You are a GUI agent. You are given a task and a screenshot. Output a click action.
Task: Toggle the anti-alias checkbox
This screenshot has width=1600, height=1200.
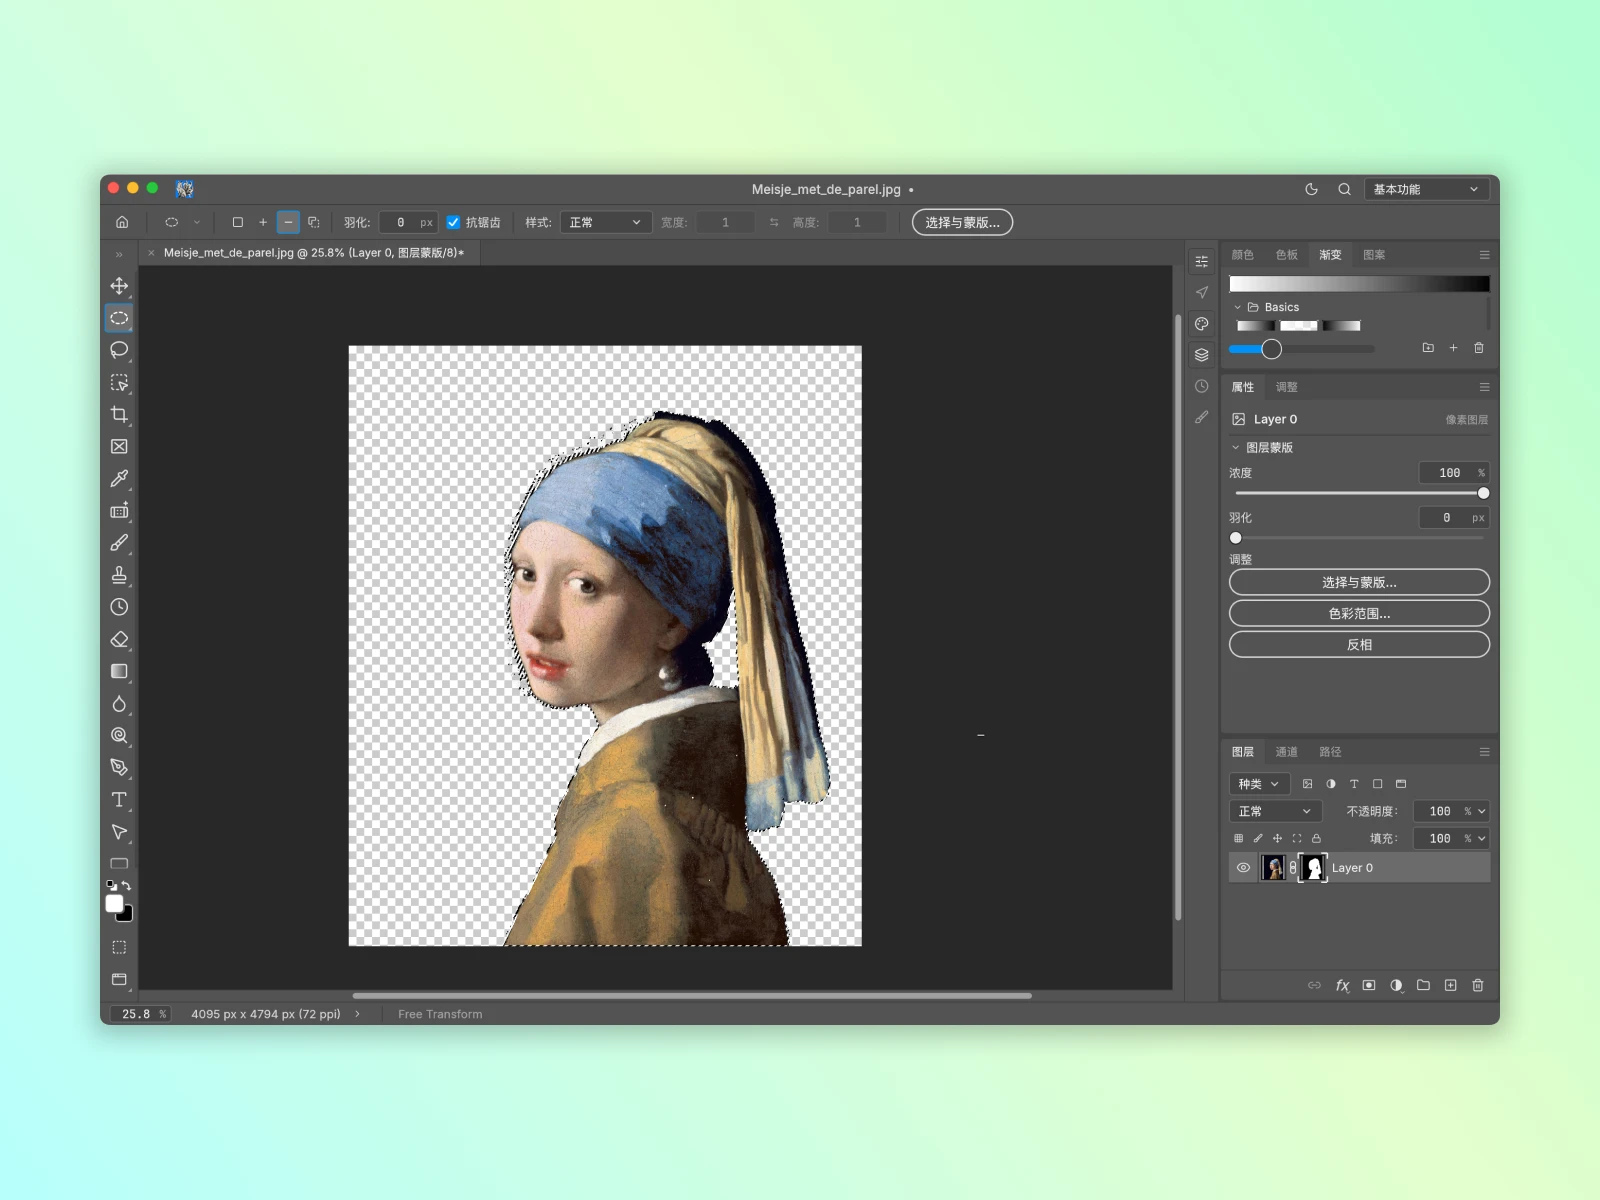tap(453, 222)
